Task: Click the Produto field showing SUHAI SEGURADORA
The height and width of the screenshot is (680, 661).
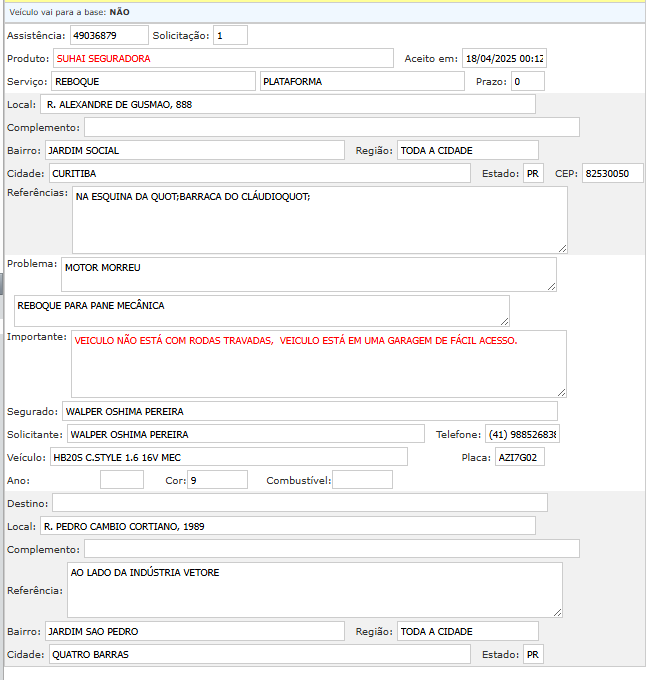Action: pos(223,58)
